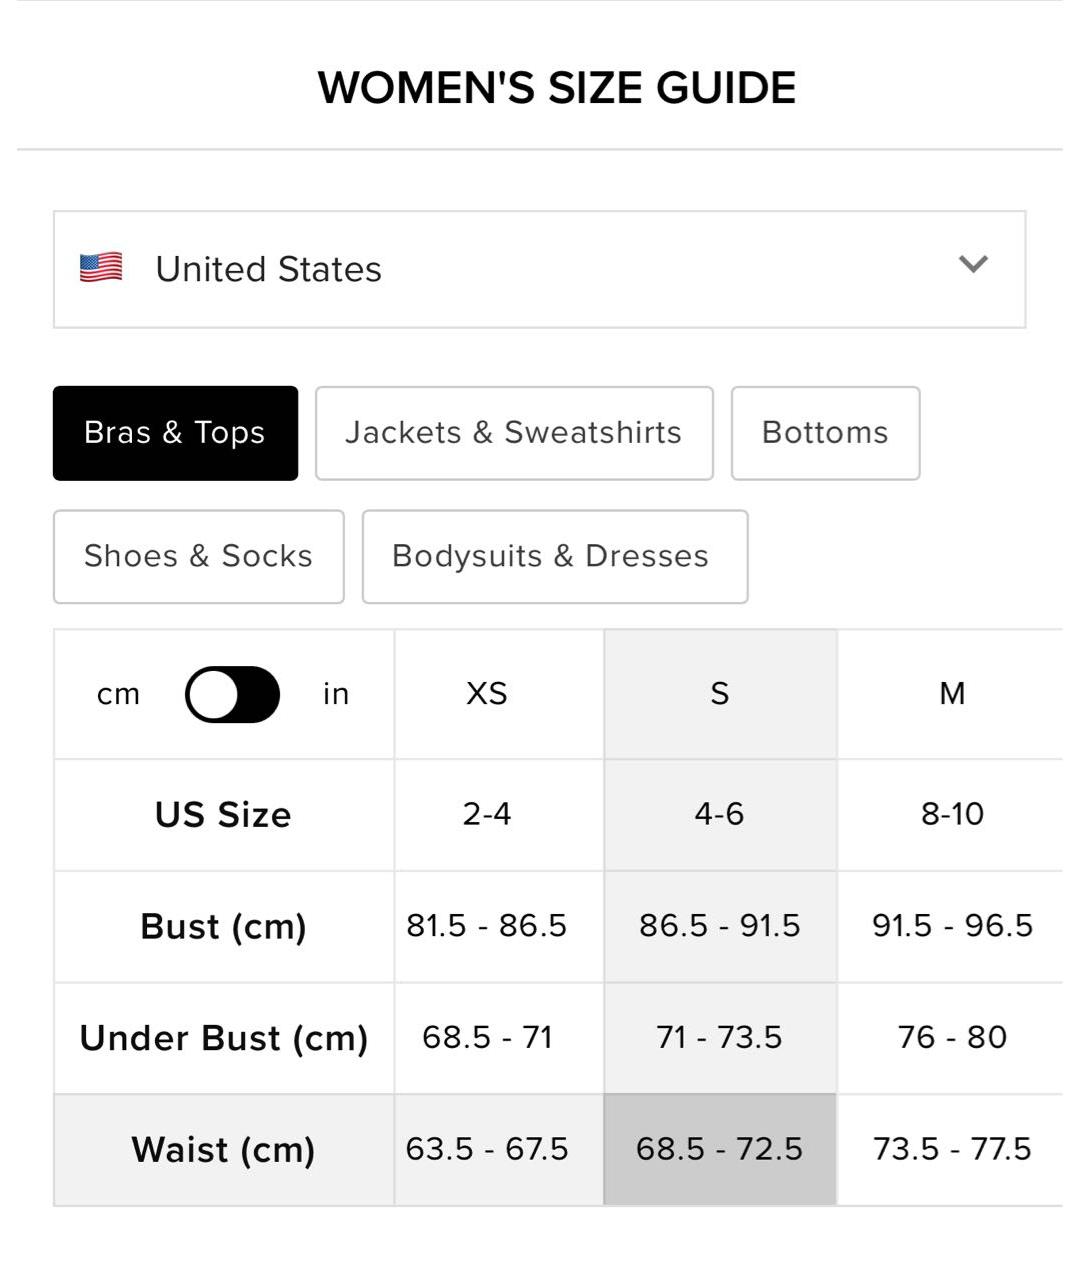Click the S size column header
The width and height of the screenshot is (1080, 1280).
coord(720,694)
